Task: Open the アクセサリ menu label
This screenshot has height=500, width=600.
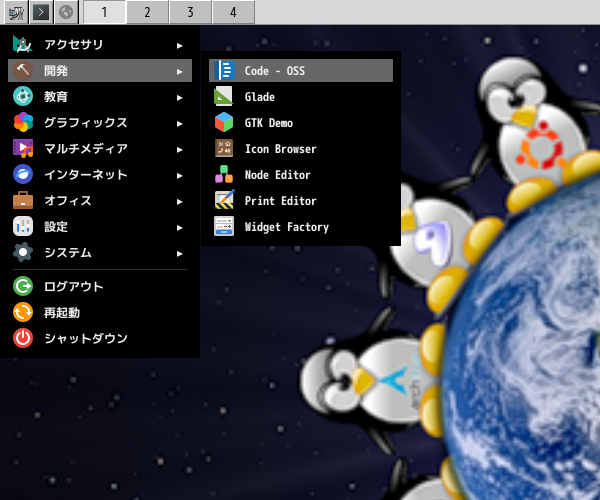Action: point(73,44)
